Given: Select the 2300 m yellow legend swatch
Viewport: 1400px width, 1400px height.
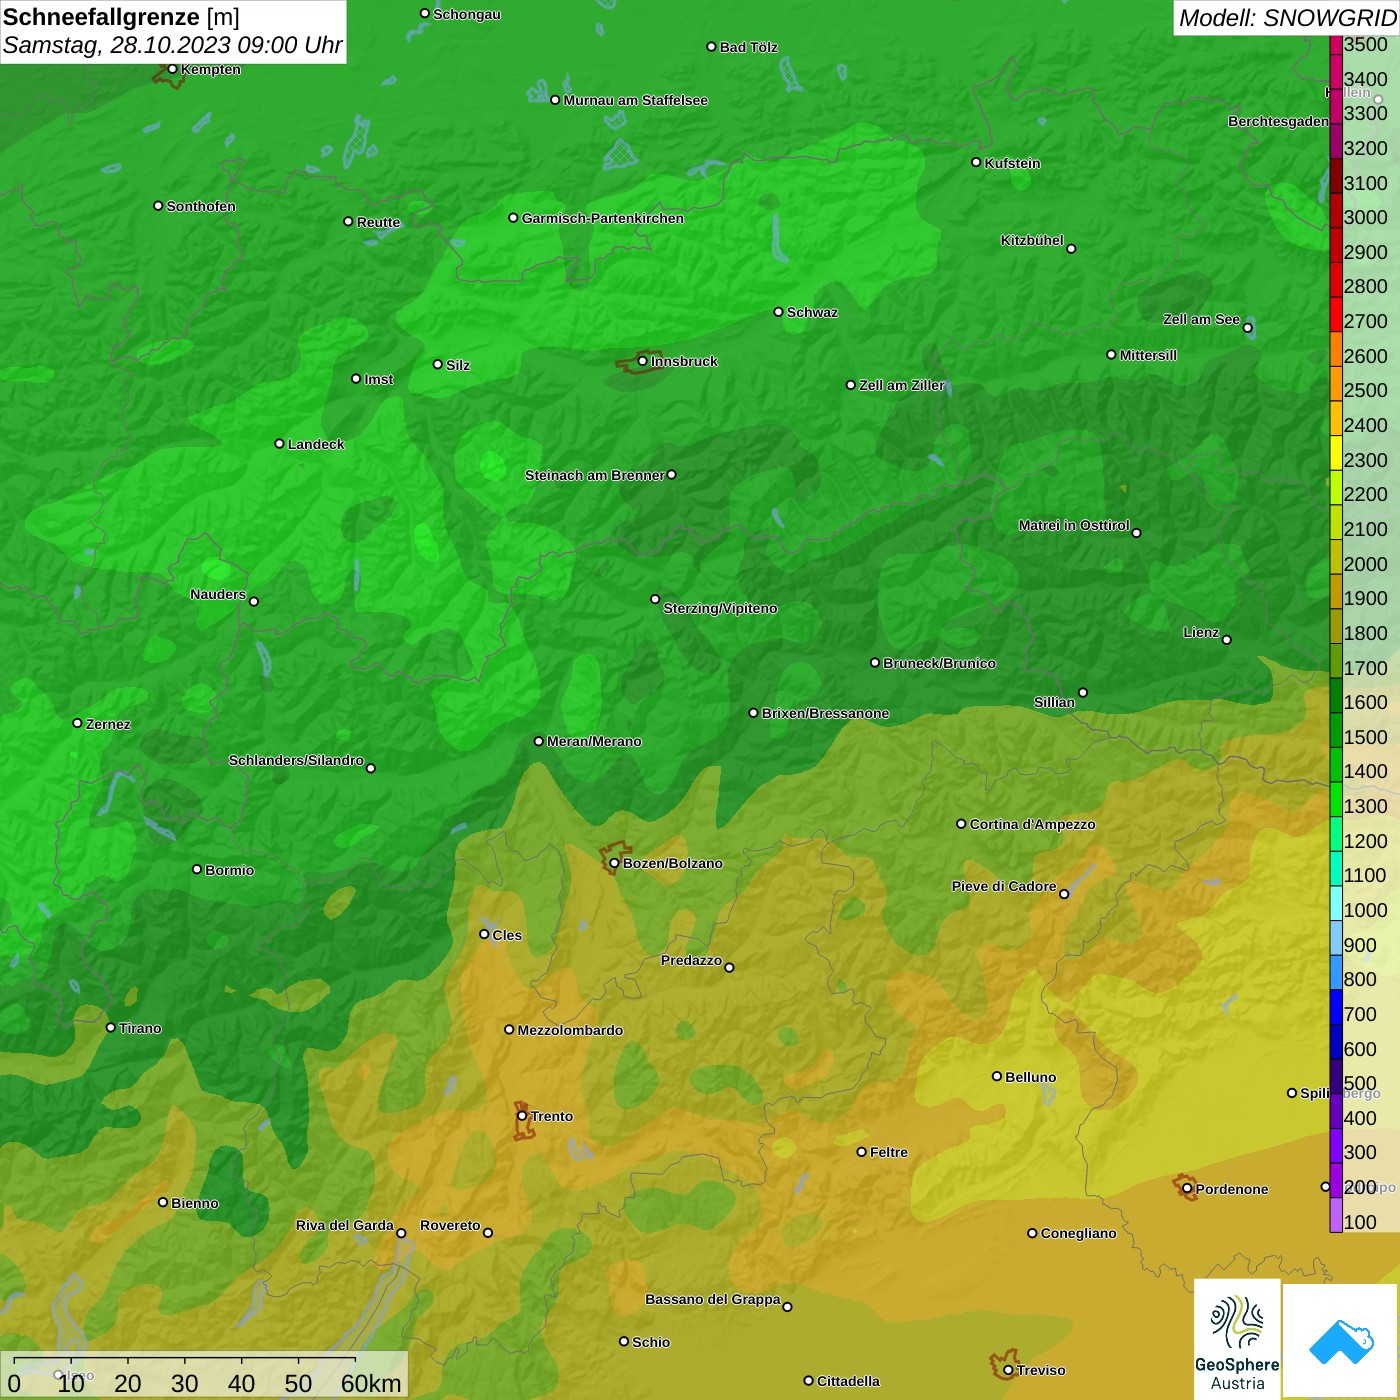Looking at the screenshot, I should 1336,453.
